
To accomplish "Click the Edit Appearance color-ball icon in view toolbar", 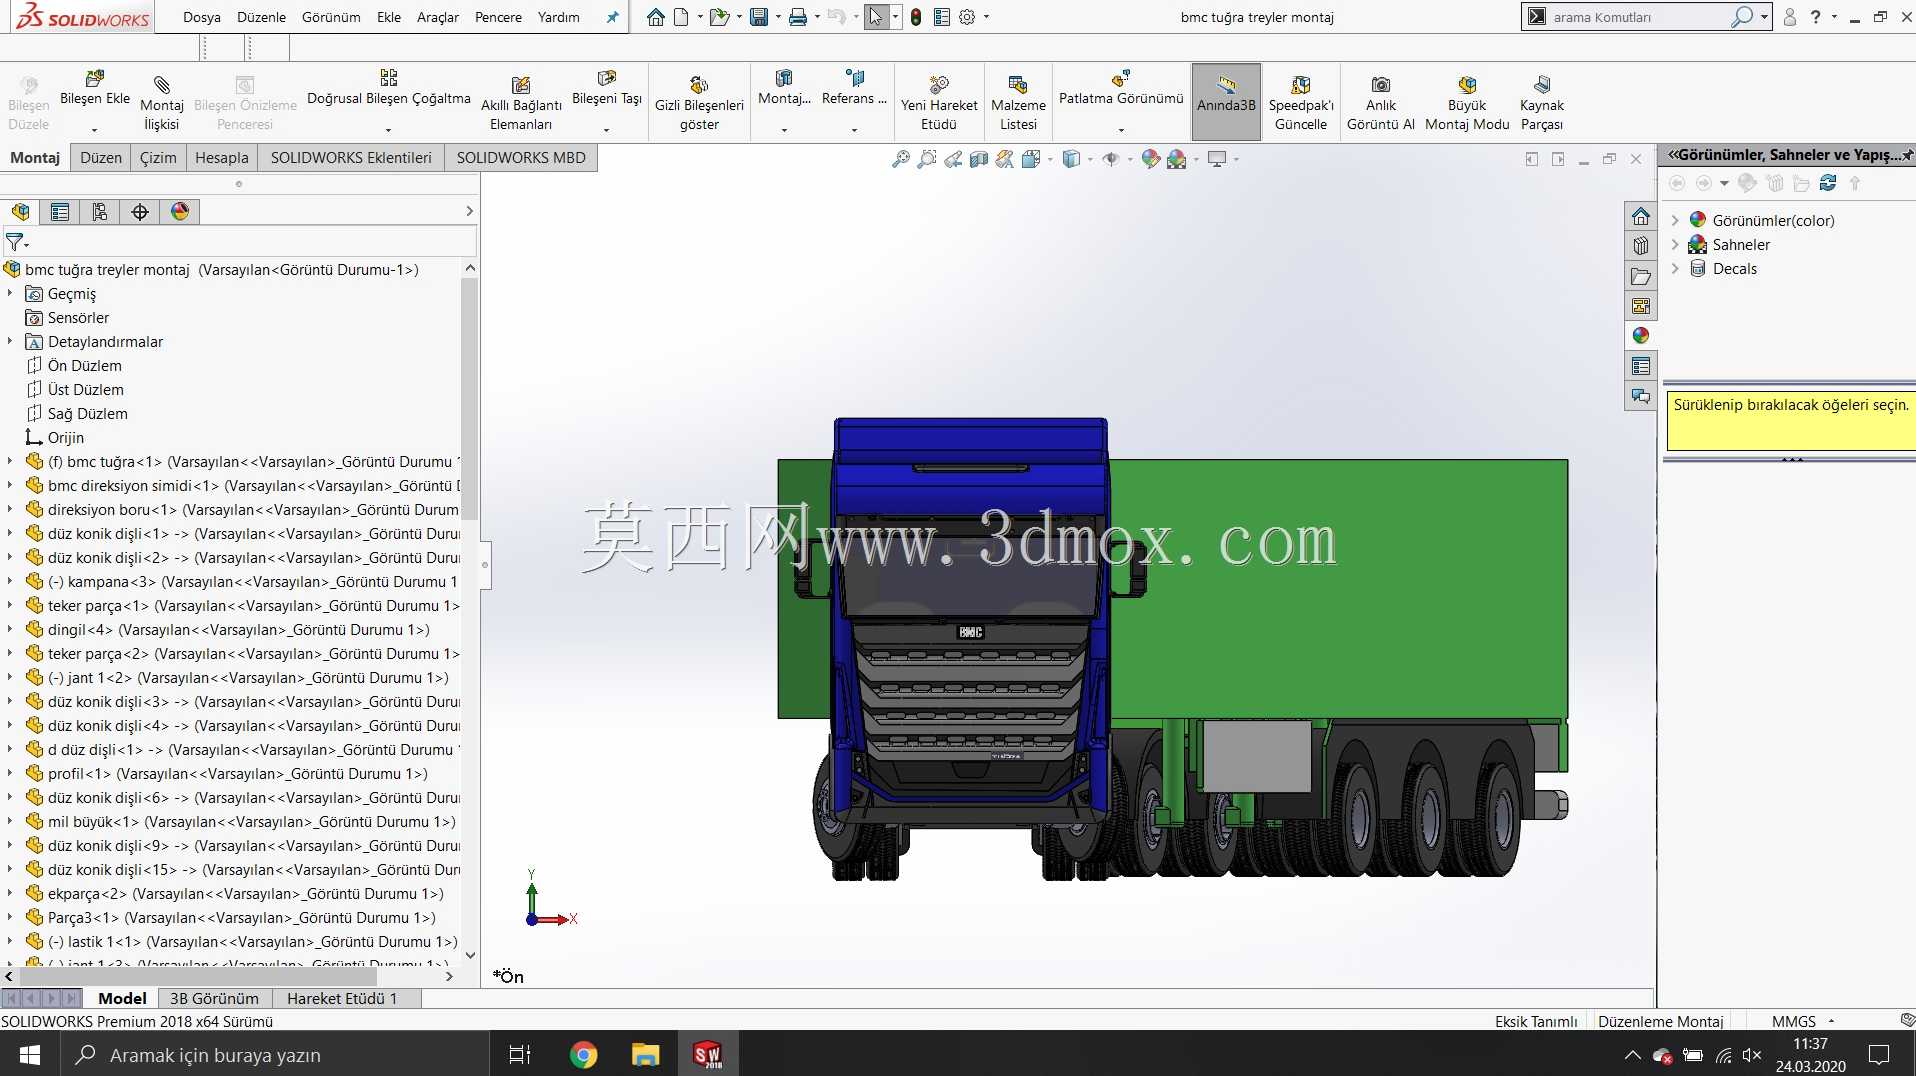I will point(1150,159).
